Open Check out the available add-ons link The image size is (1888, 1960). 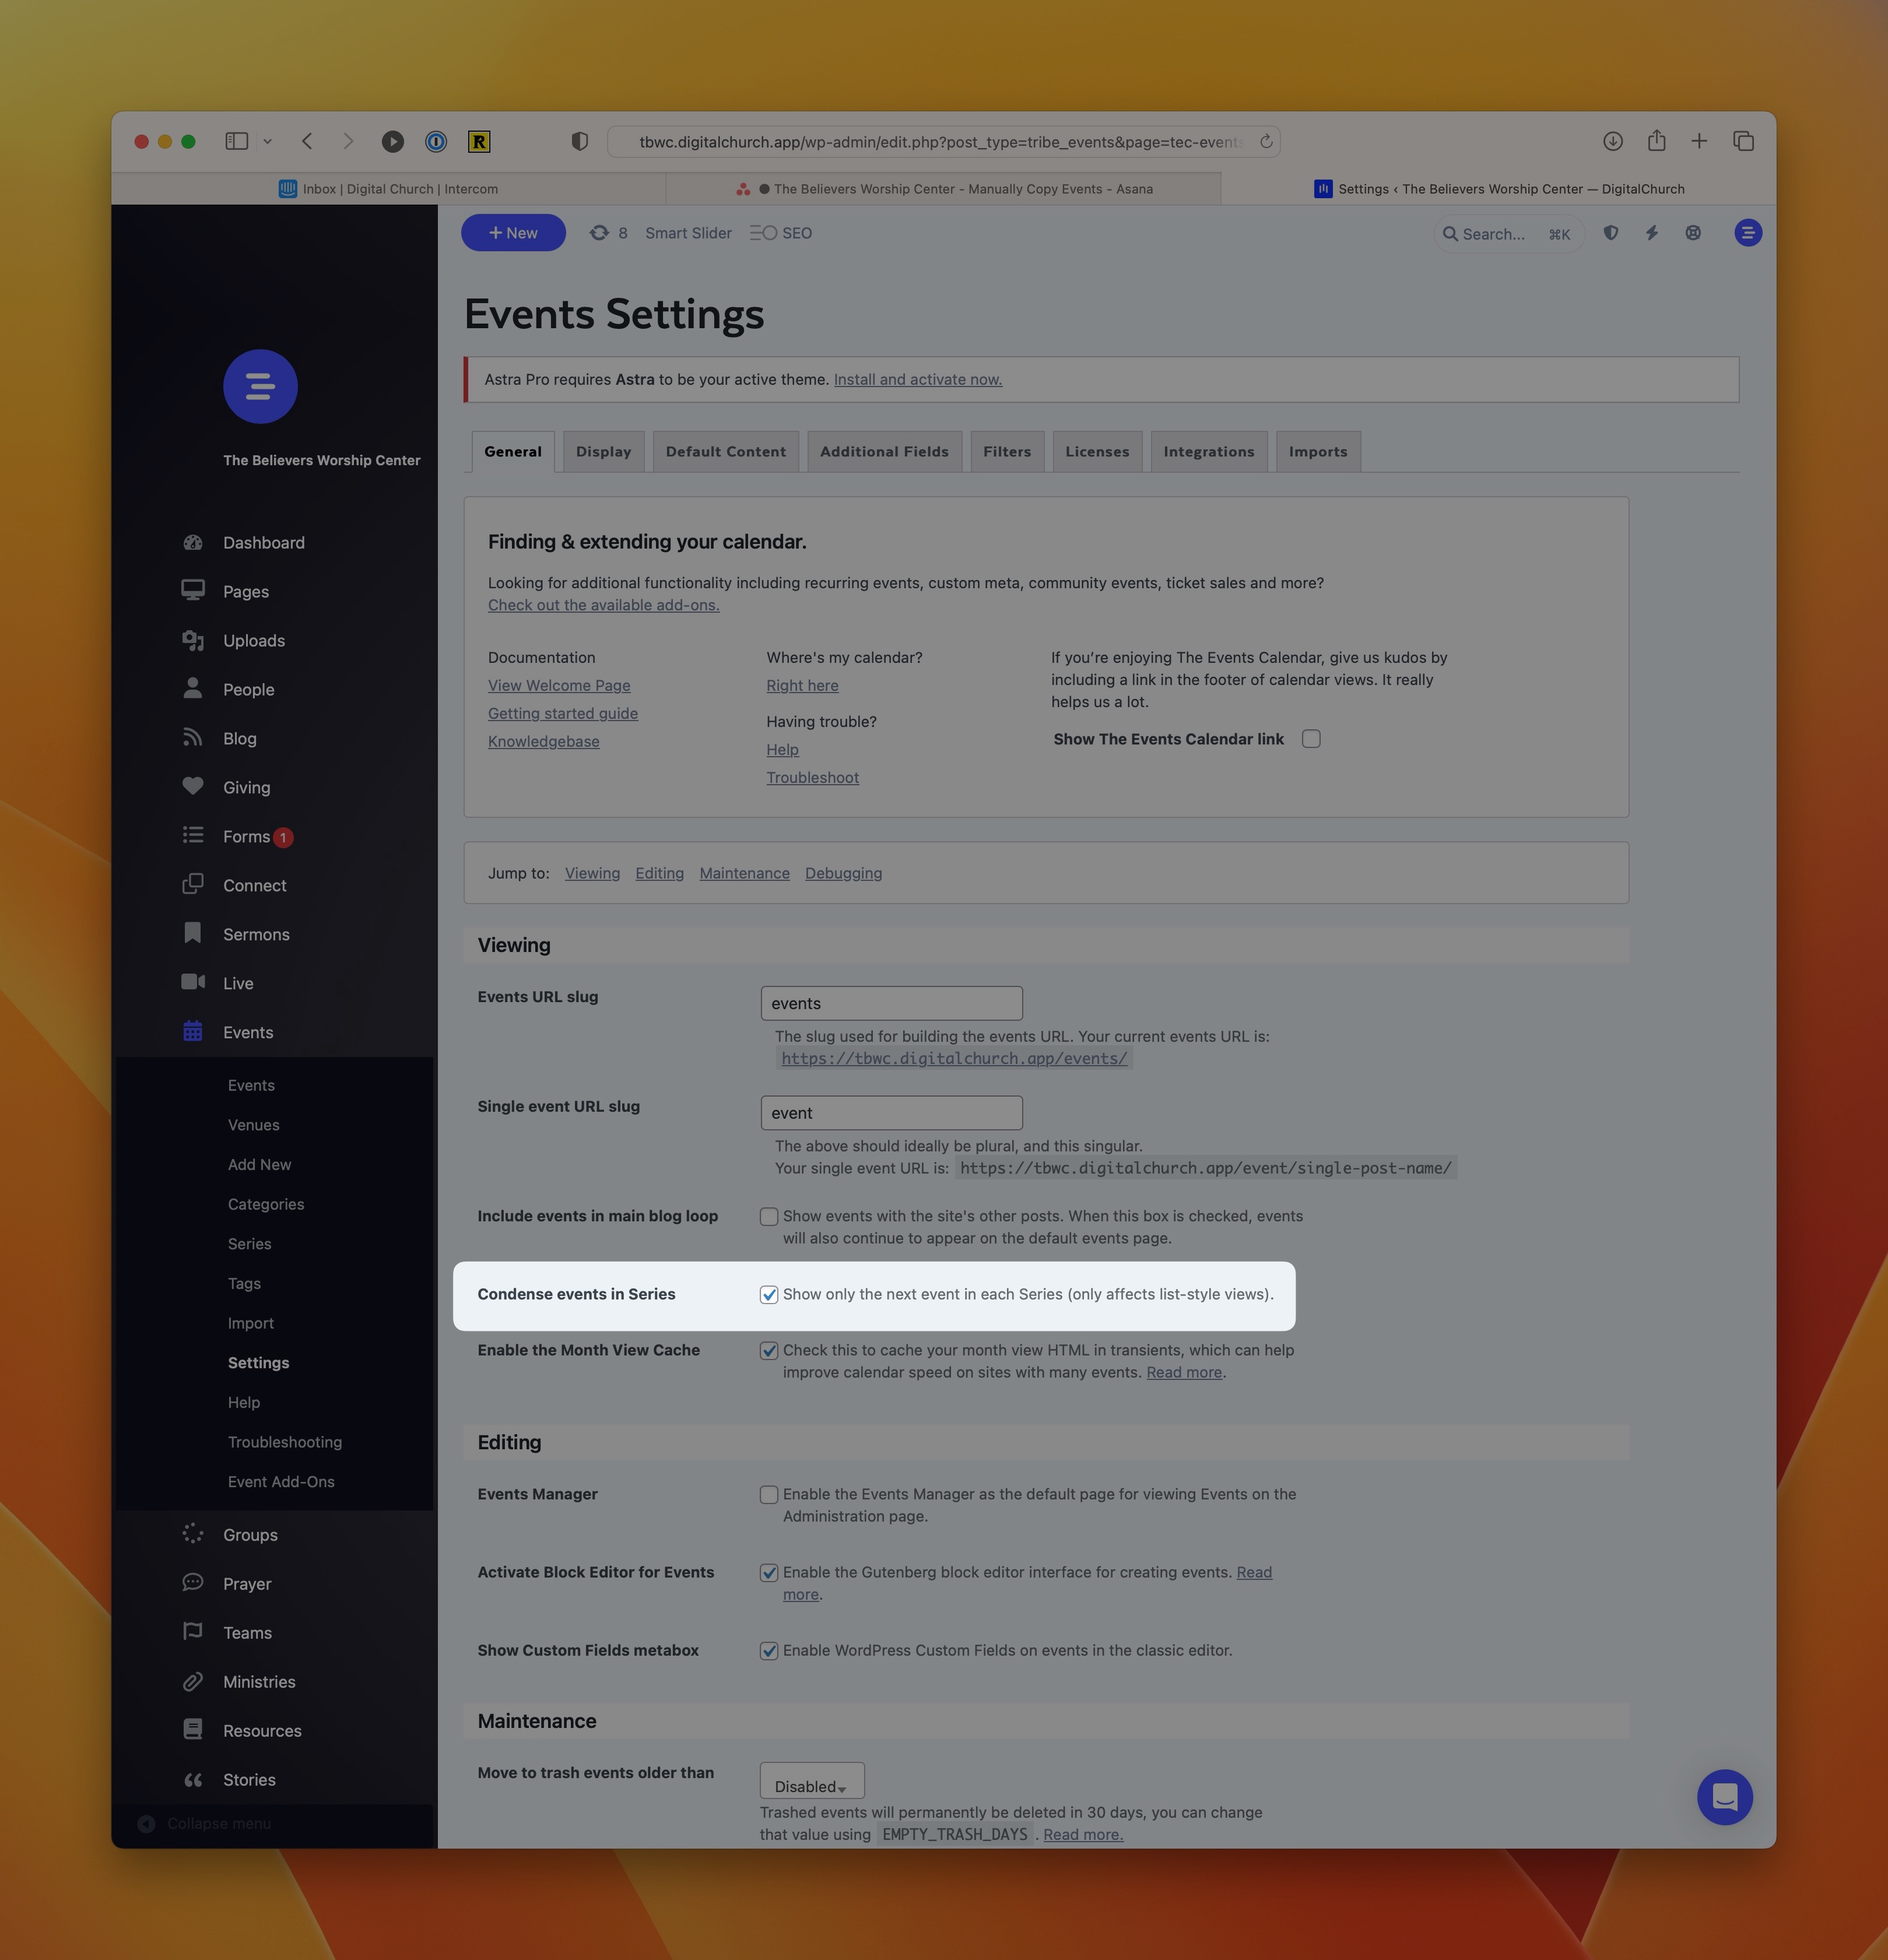(604, 605)
